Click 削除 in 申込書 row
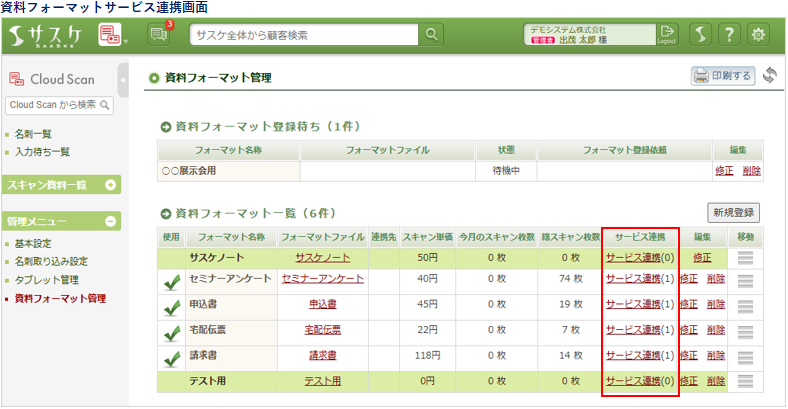788x409 pixels. pos(716,304)
